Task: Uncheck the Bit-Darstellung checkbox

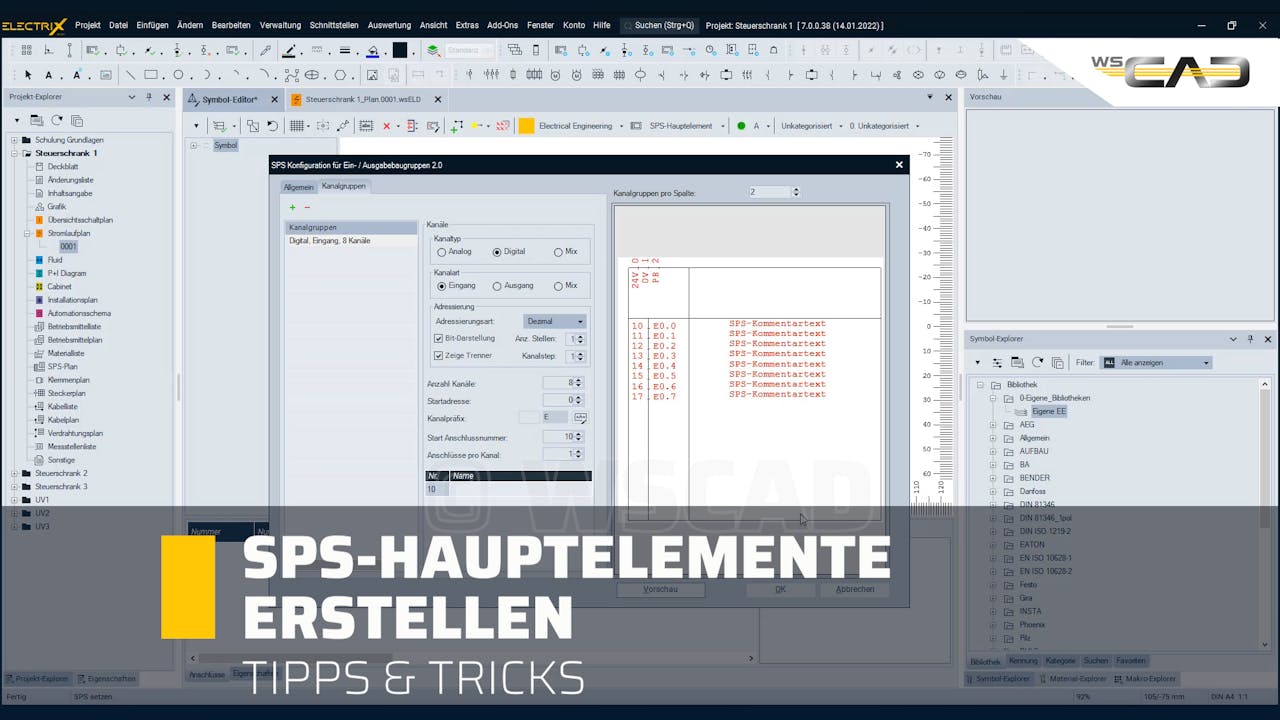Action: [439, 339]
